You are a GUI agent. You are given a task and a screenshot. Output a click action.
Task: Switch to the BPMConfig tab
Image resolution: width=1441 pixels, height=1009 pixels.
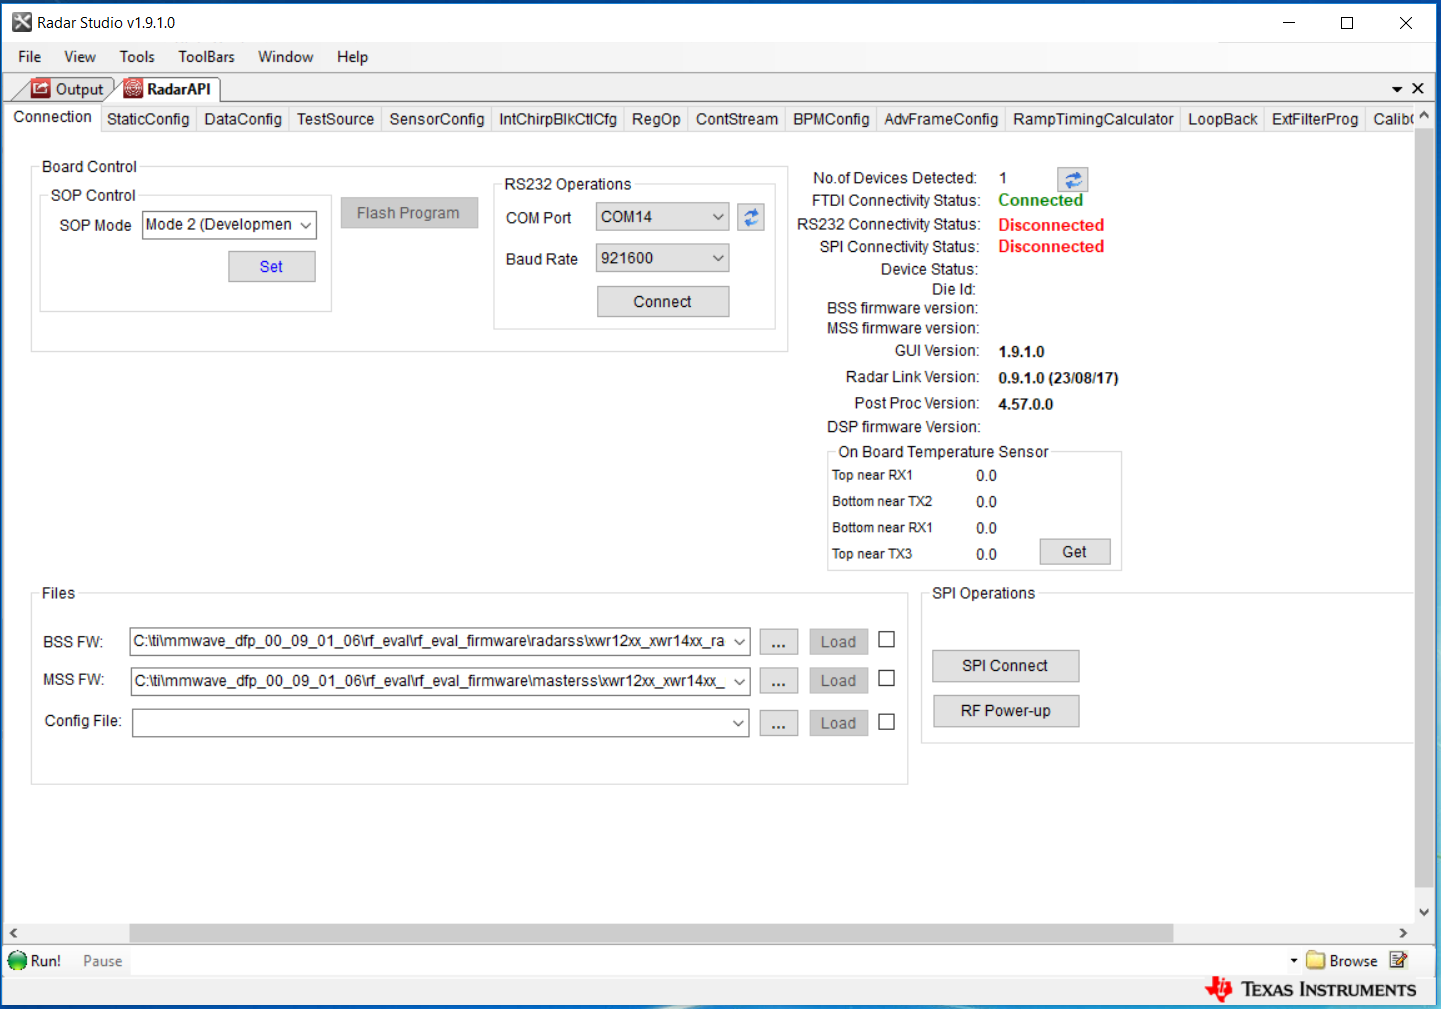coord(831,119)
